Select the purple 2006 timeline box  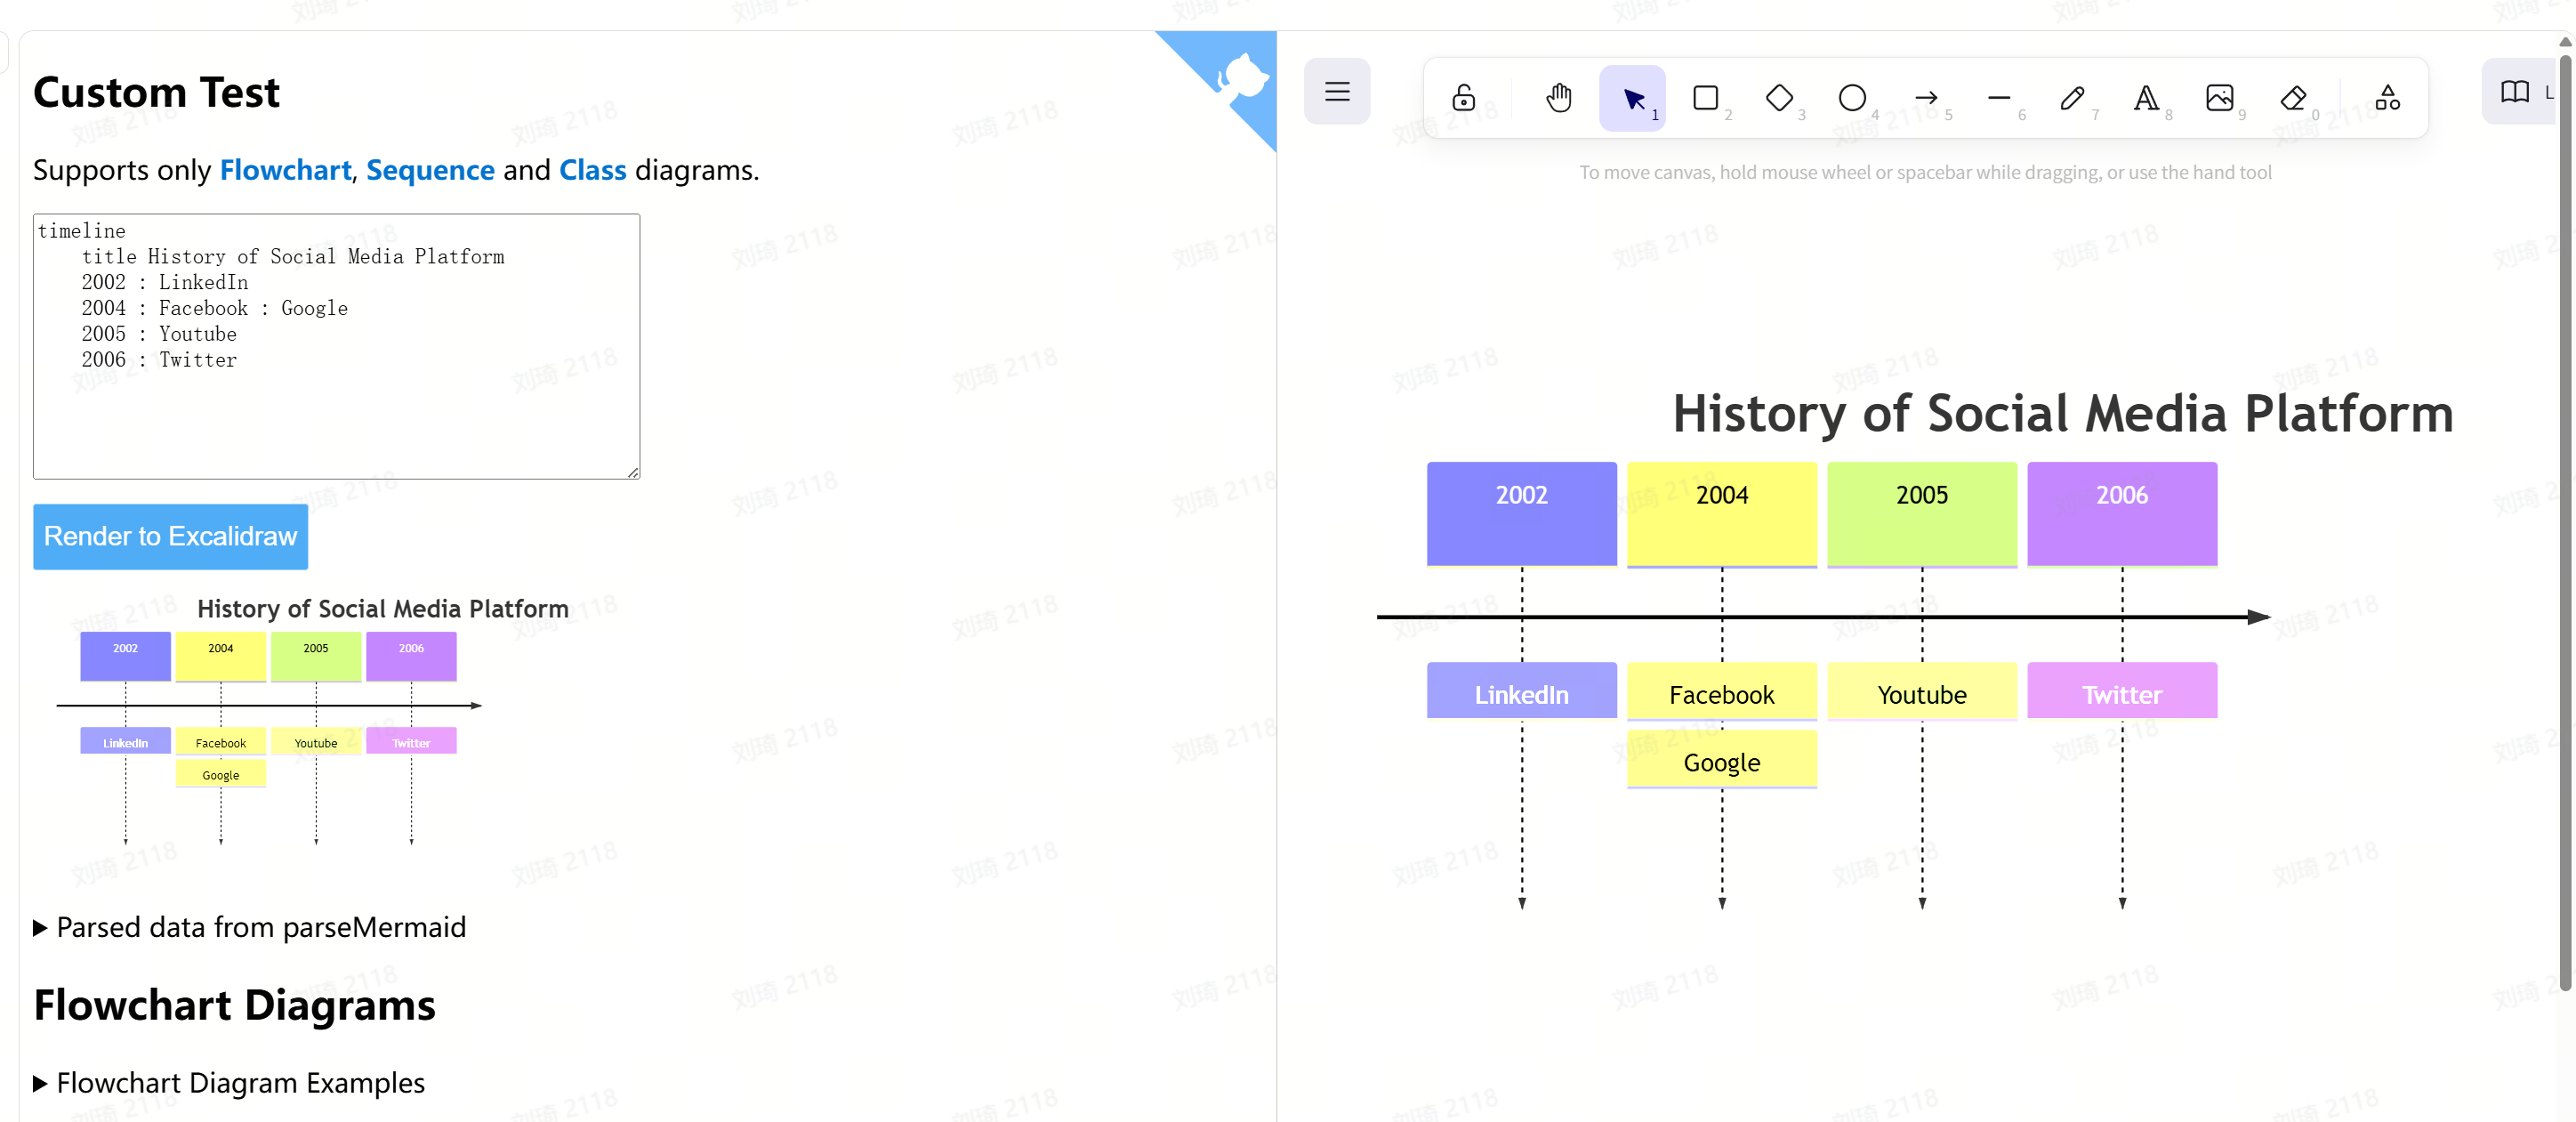coord(2121,513)
